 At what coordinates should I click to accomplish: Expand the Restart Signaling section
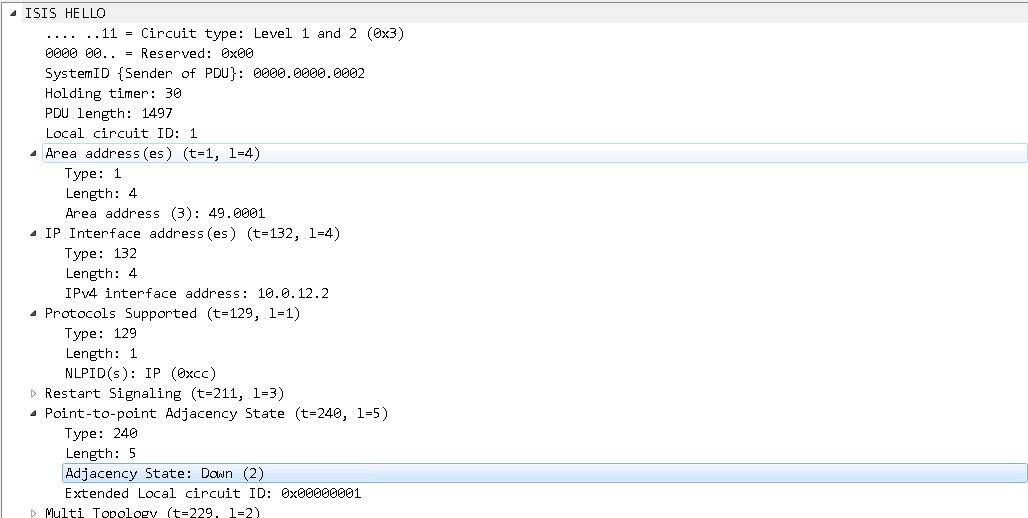(x=35, y=393)
